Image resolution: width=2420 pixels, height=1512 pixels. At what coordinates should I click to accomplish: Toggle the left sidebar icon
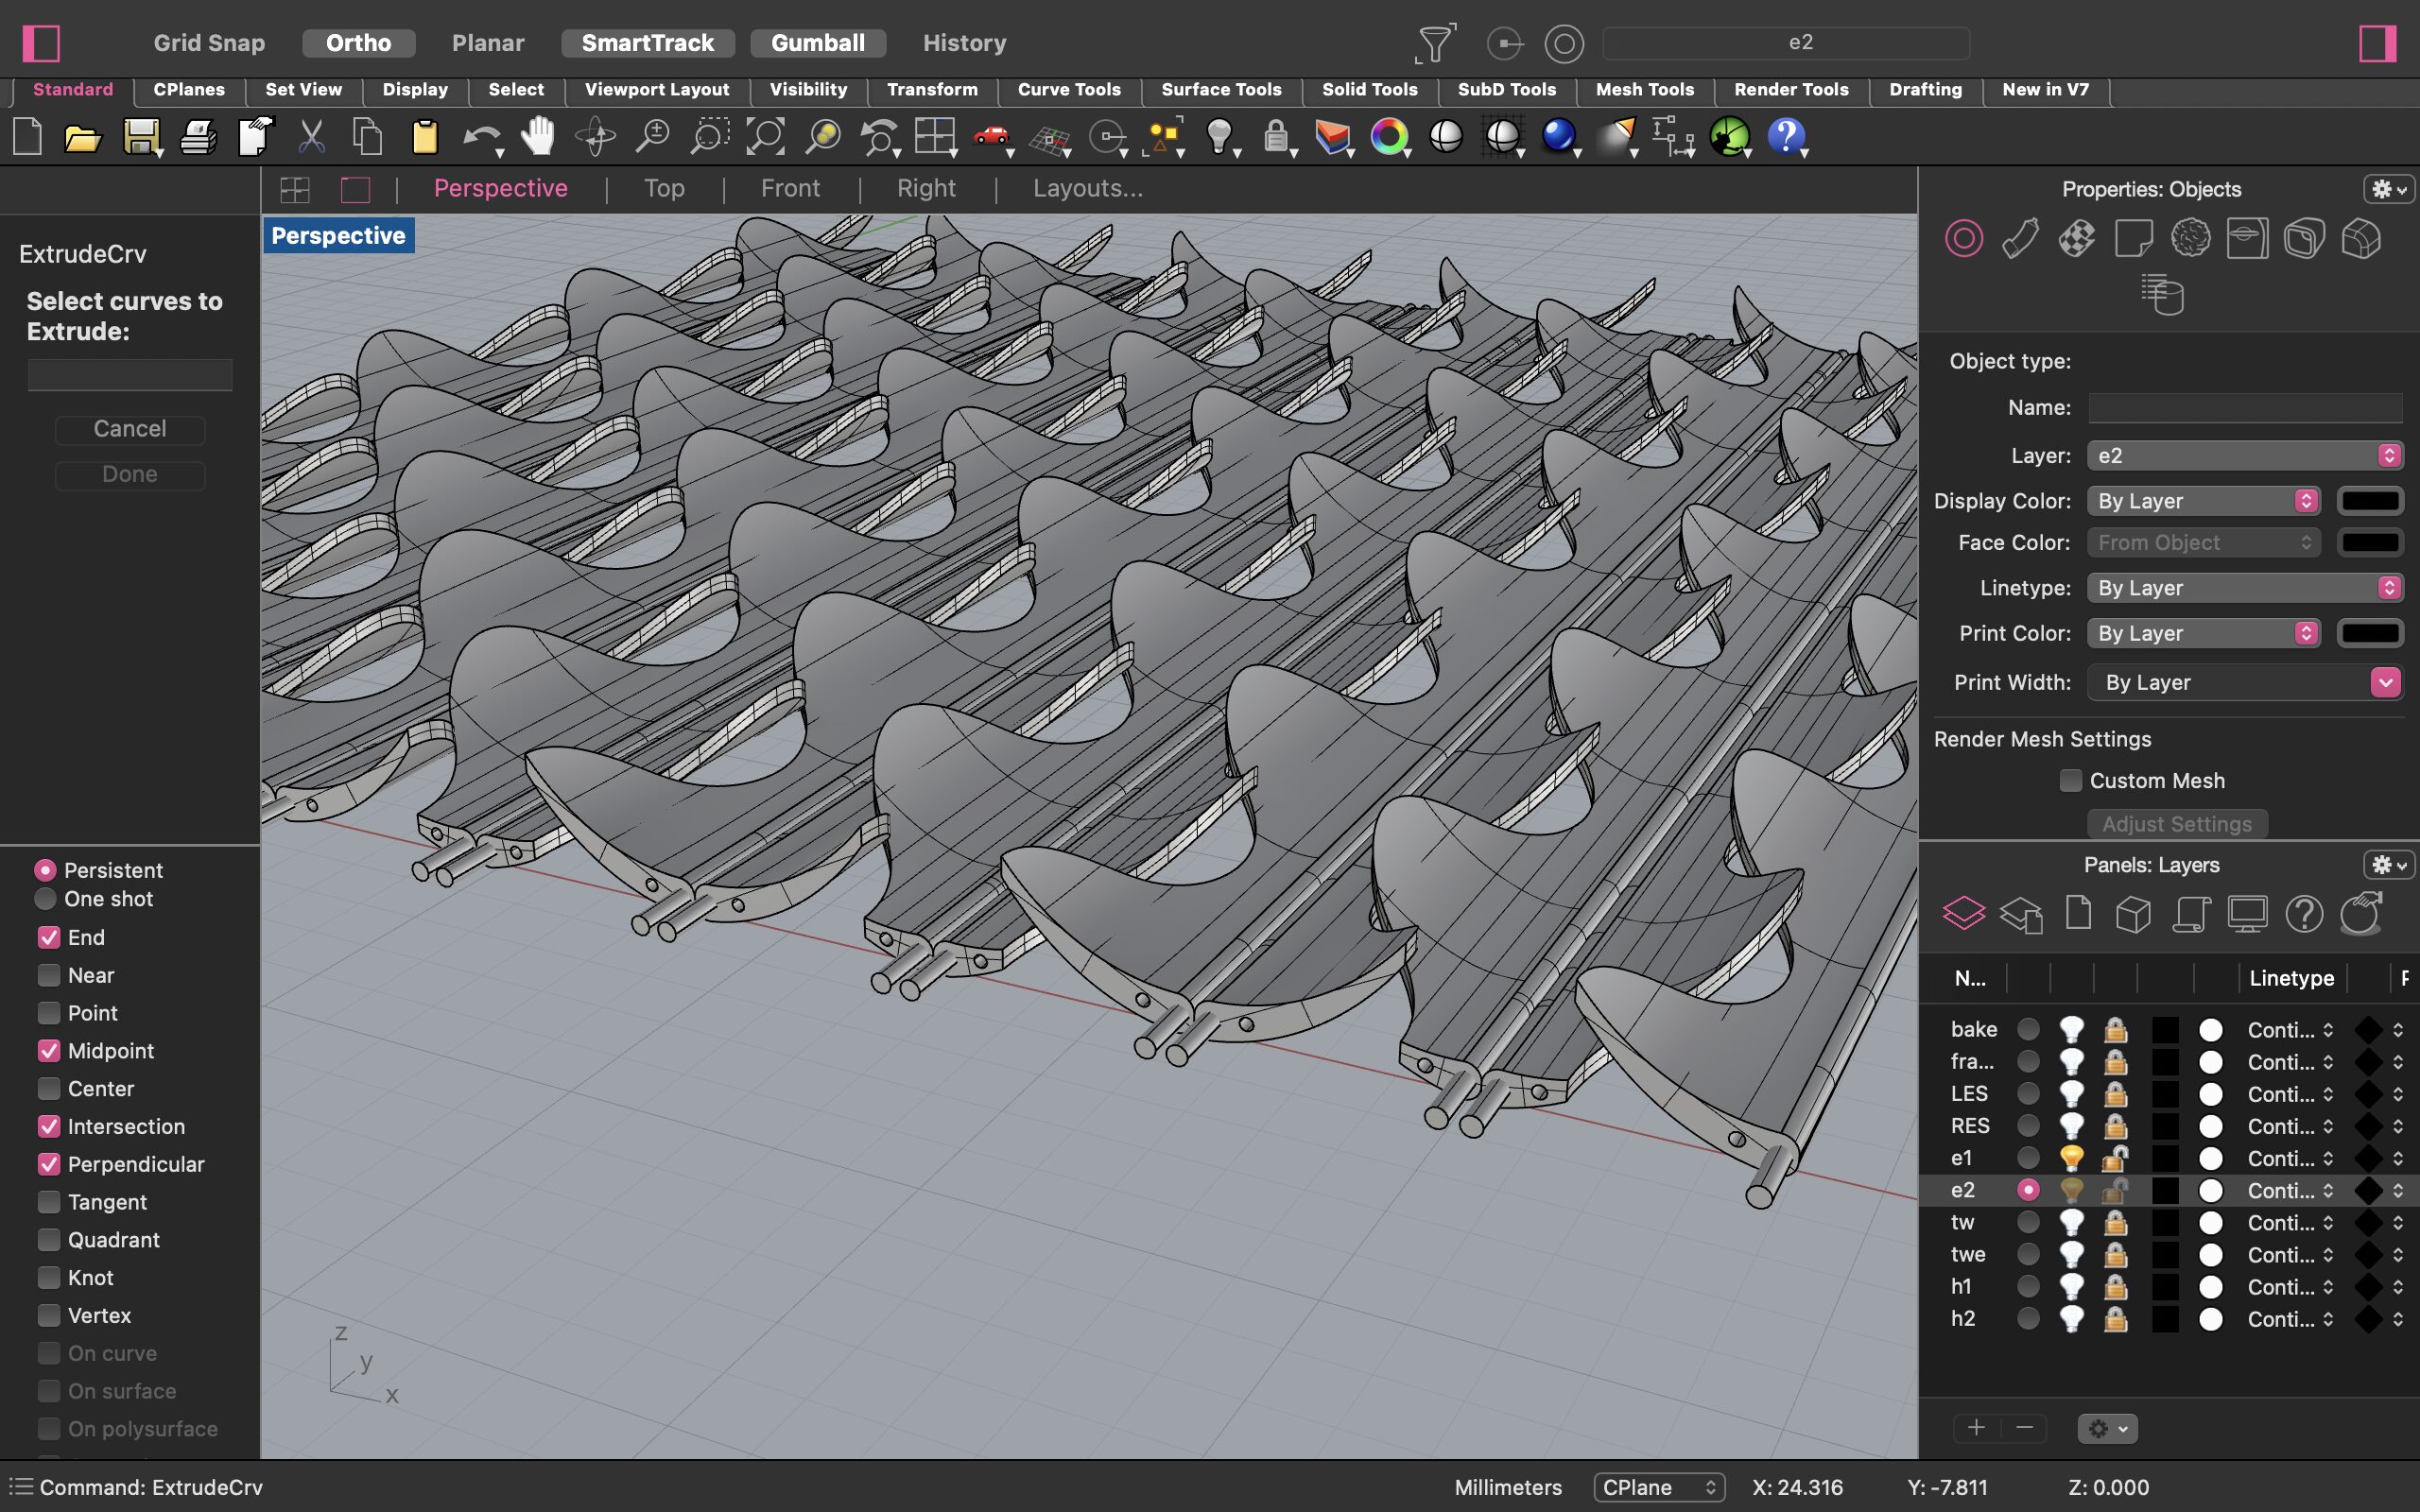[x=41, y=43]
